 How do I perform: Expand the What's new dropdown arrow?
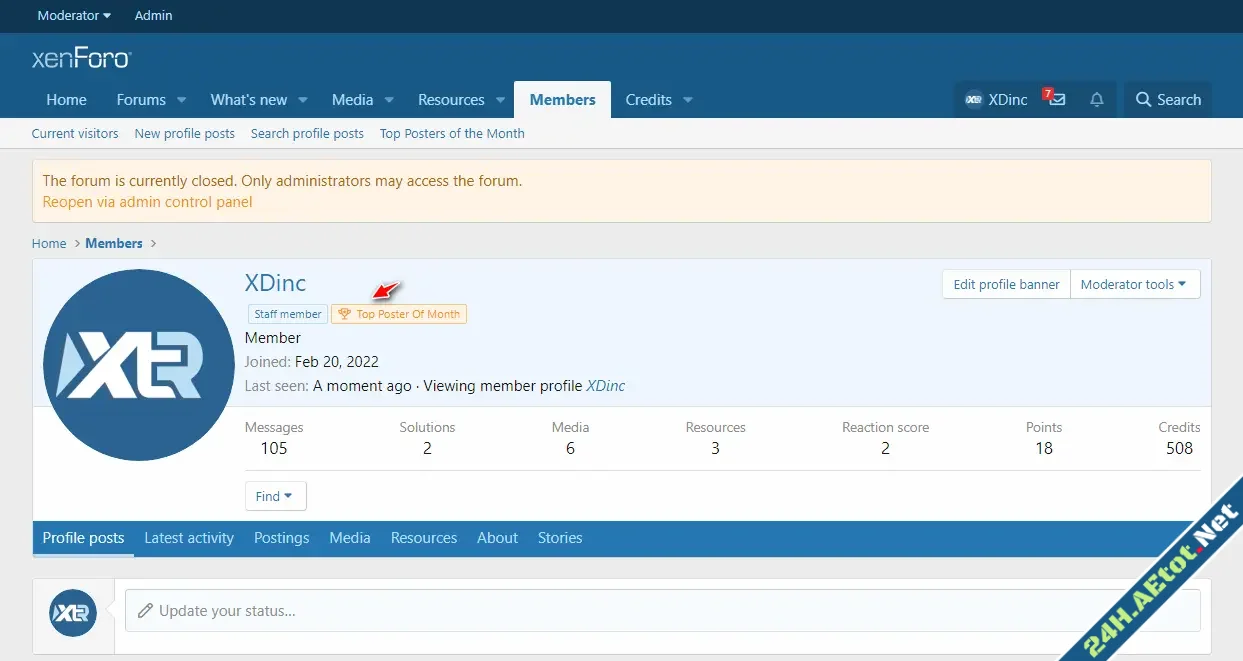tap(303, 100)
